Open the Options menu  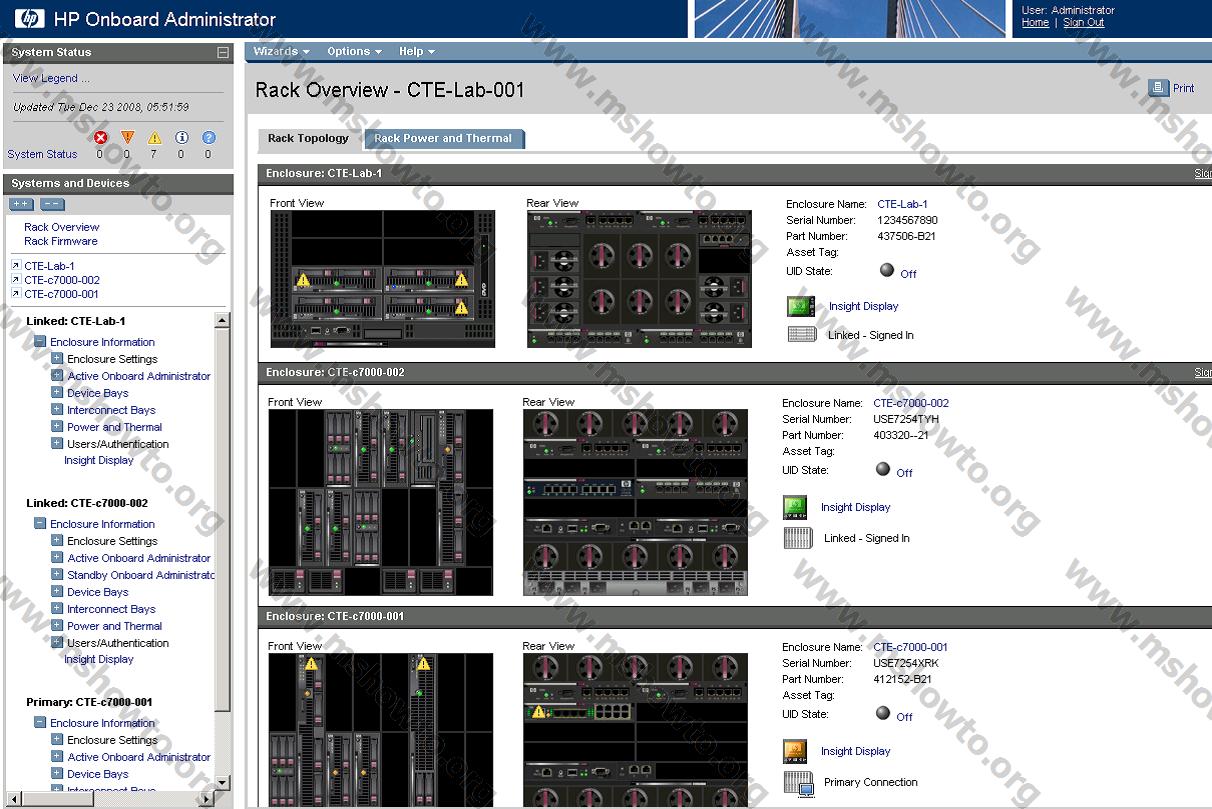click(x=354, y=51)
